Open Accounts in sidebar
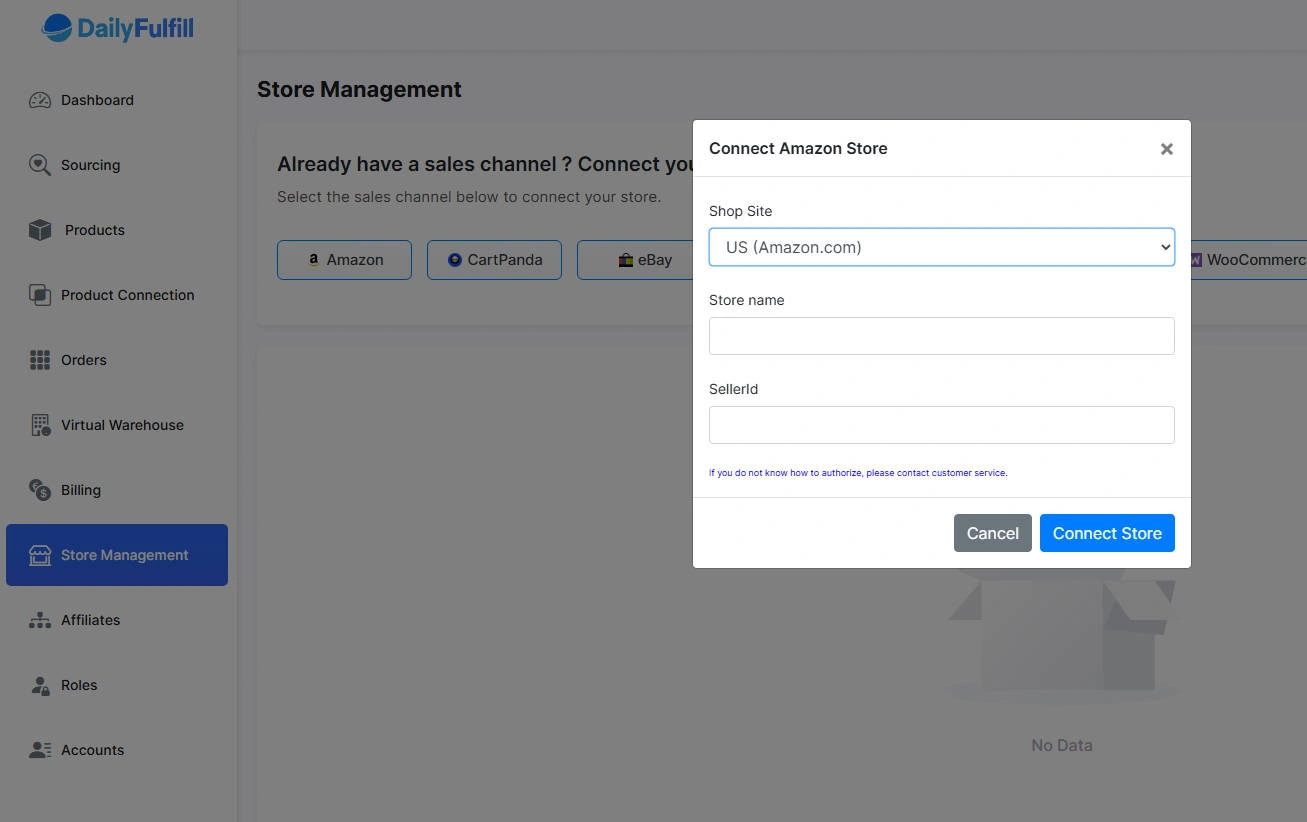 (92, 750)
